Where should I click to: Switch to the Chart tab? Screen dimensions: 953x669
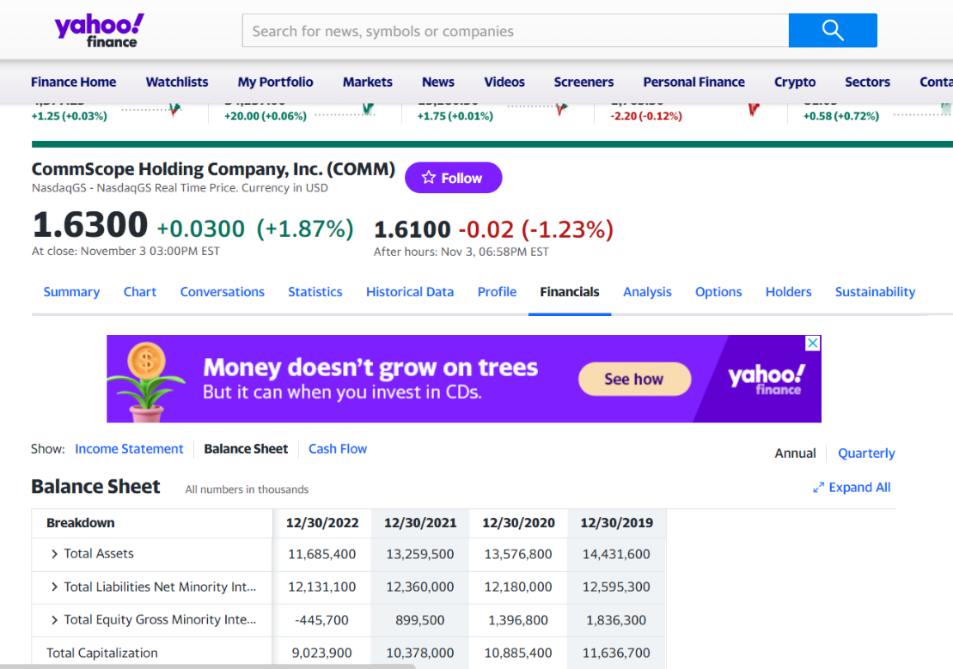pos(140,292)
